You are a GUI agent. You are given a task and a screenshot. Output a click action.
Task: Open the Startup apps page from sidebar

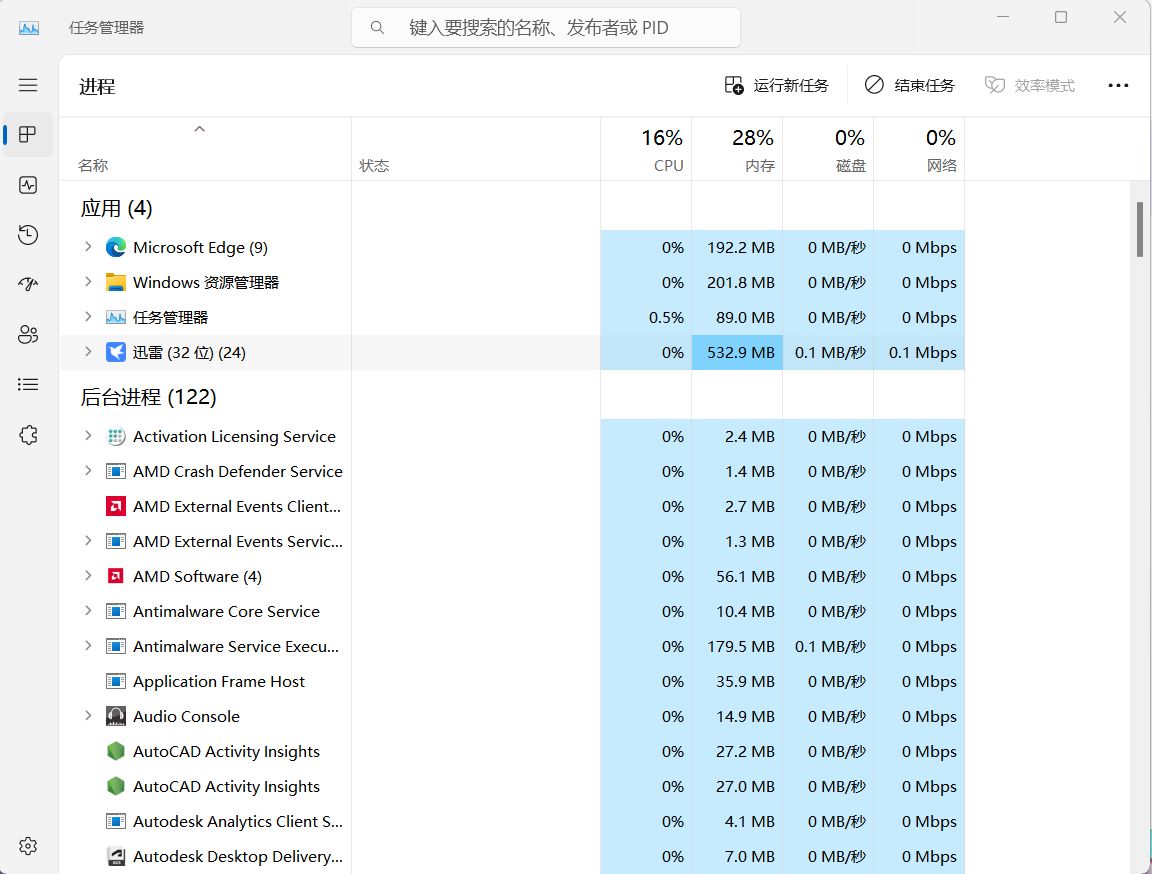tap(28, 284)
